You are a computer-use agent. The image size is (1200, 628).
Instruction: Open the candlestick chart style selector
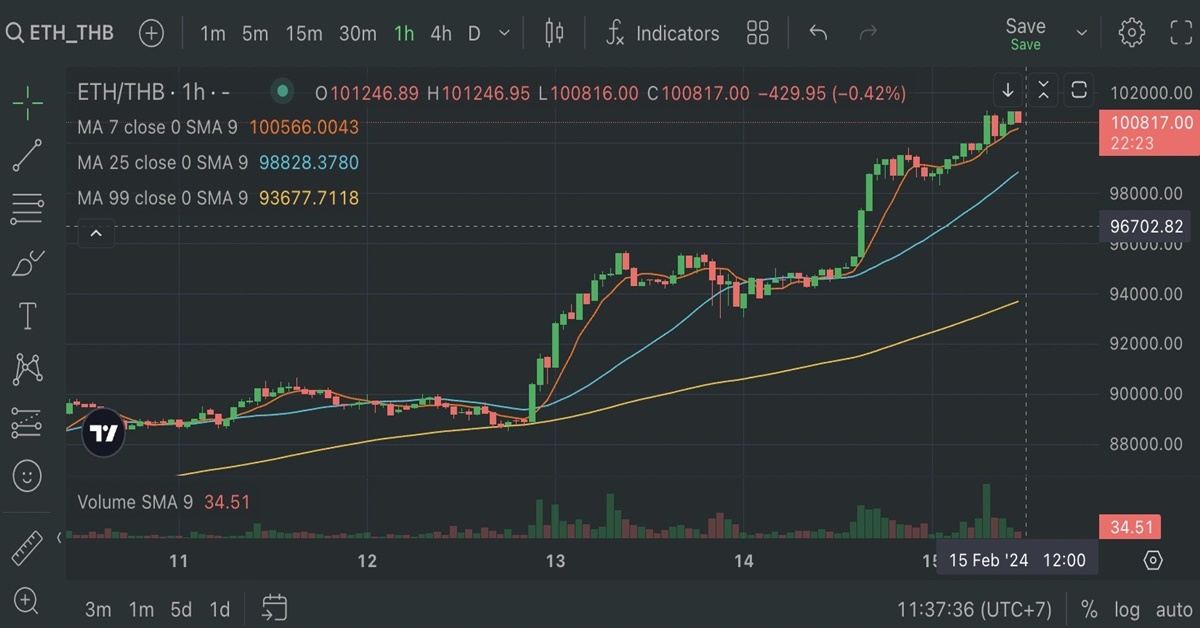point(554,33)
